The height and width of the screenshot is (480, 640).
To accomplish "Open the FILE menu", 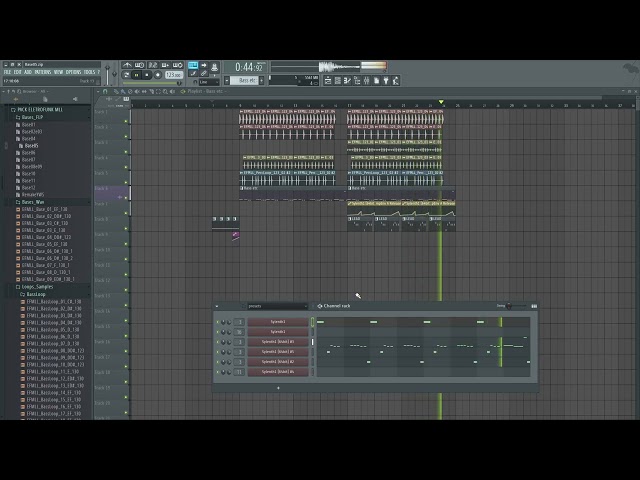I will point(7,72).
